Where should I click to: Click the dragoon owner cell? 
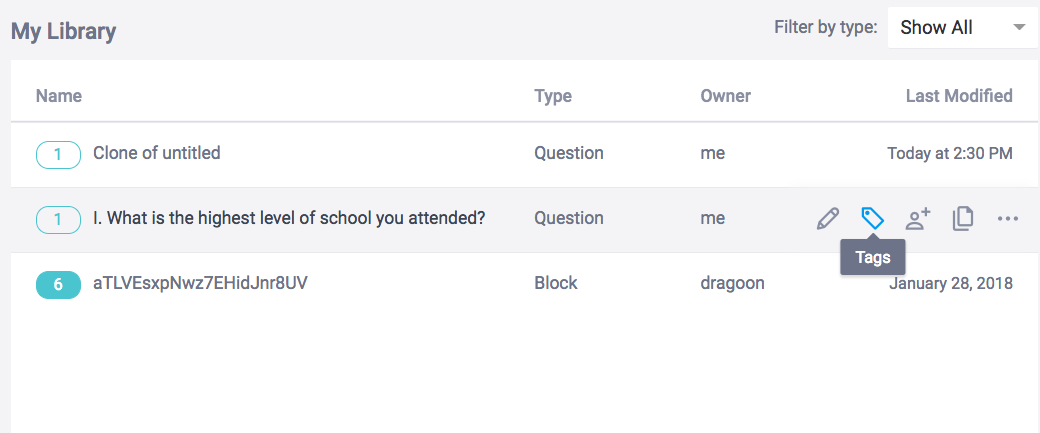(x=733, y=284)
